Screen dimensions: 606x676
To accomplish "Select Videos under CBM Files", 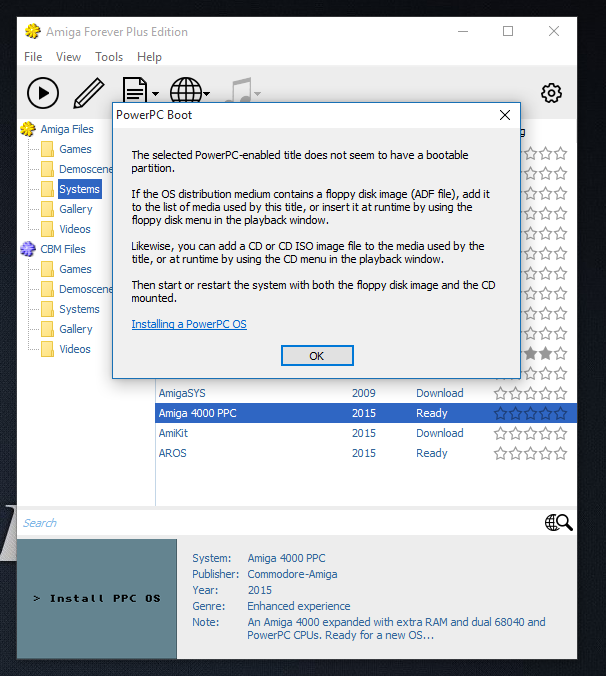I will [75, 349].
